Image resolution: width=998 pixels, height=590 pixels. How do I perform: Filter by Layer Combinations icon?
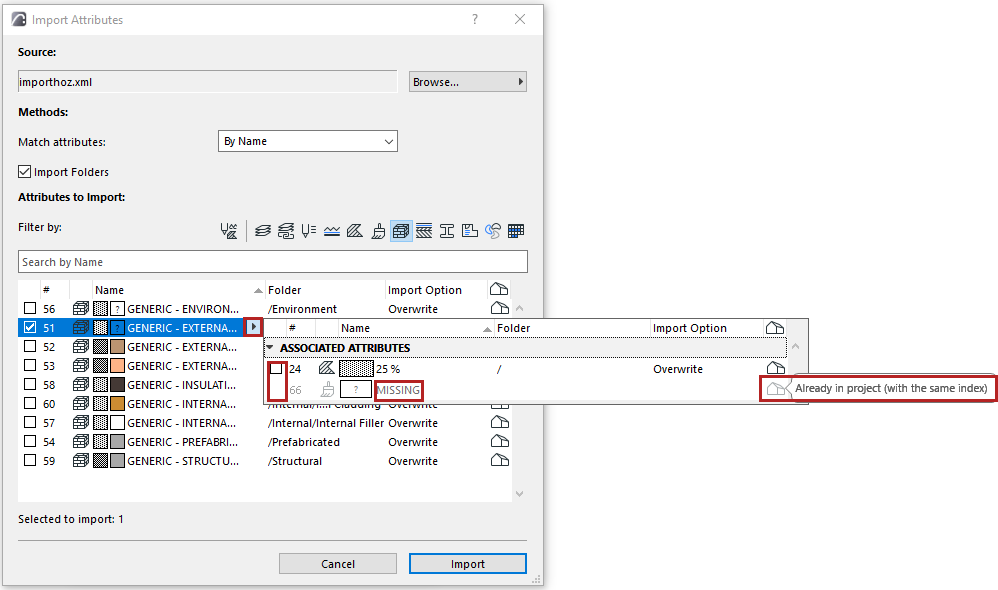(286, 231)
